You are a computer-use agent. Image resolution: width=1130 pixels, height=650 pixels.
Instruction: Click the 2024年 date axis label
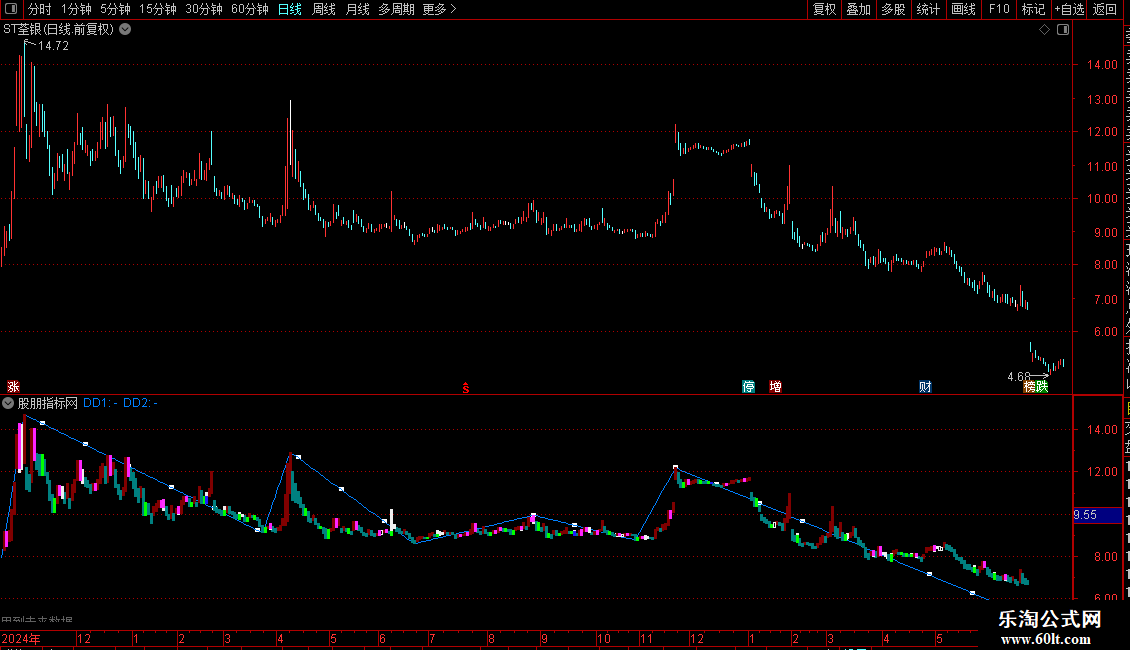[x=21, y=639]
